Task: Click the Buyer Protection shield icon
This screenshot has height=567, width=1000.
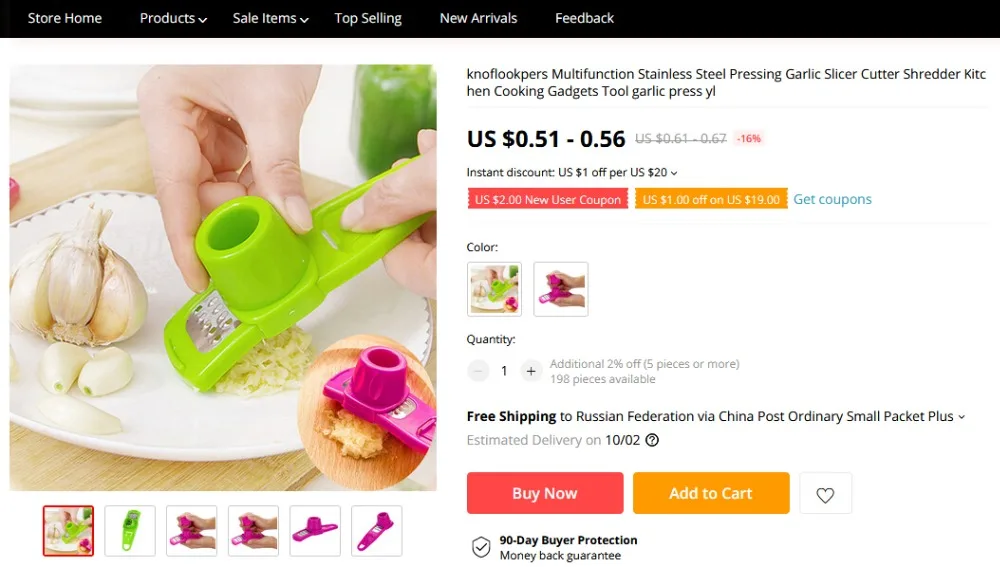Action: coord(481,547)
